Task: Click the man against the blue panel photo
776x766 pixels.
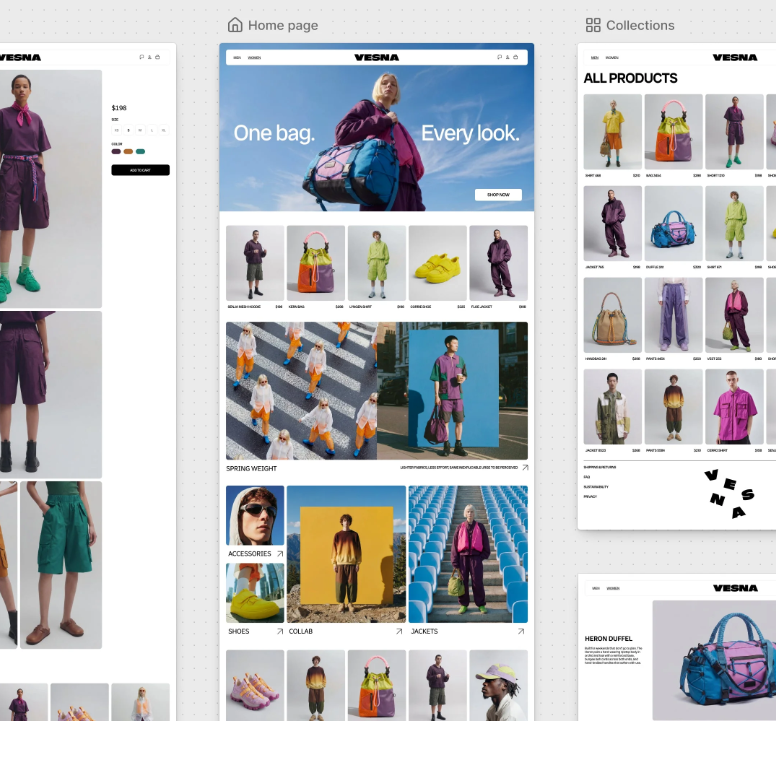Action: [x=452, y=391]
